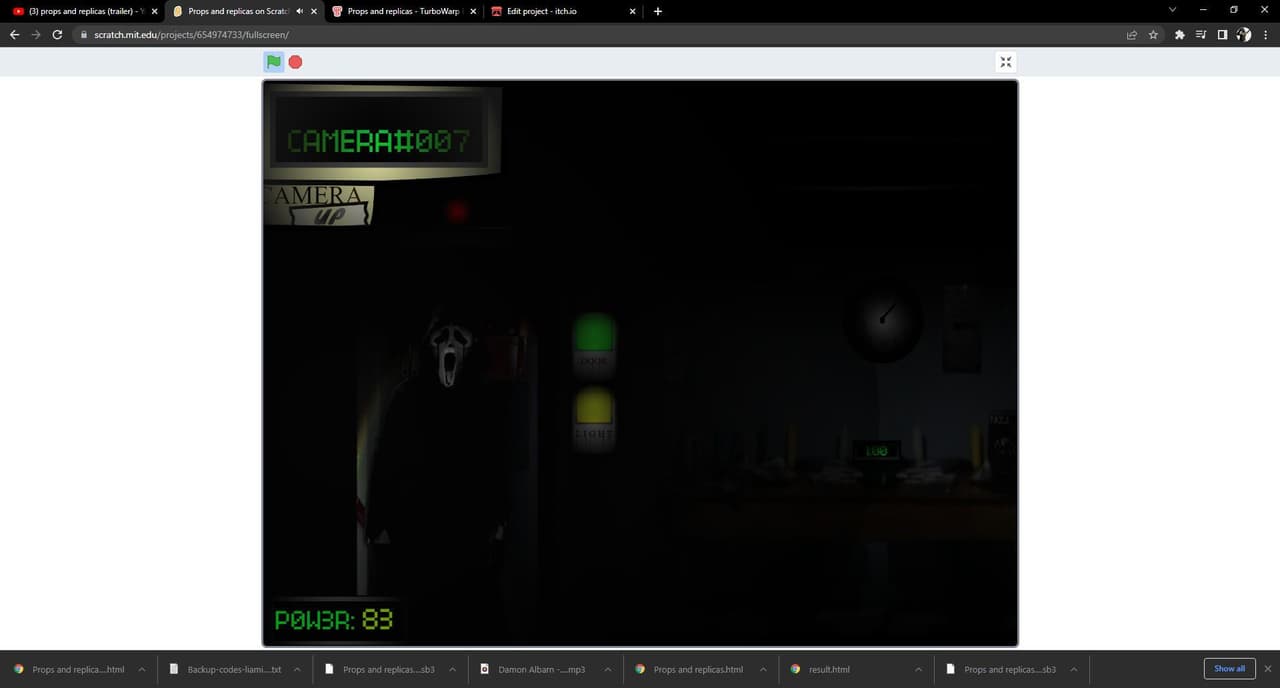Screen dimensions: 1280x688
Task: Open a new browser tab
Action: 657,11
